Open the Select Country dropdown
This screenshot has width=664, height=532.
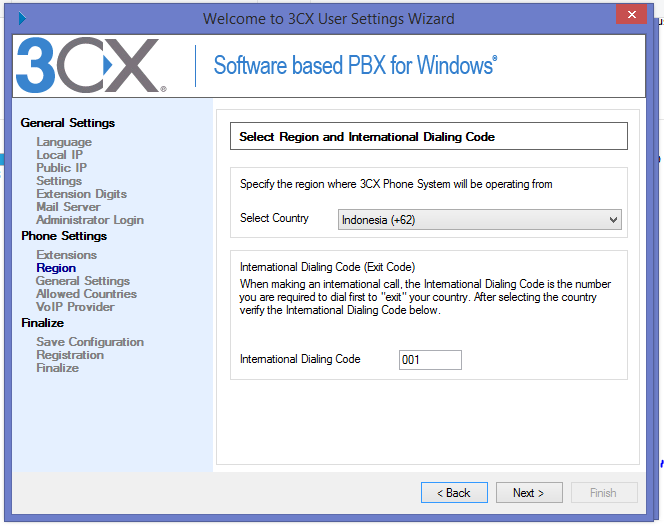[479, 219]
